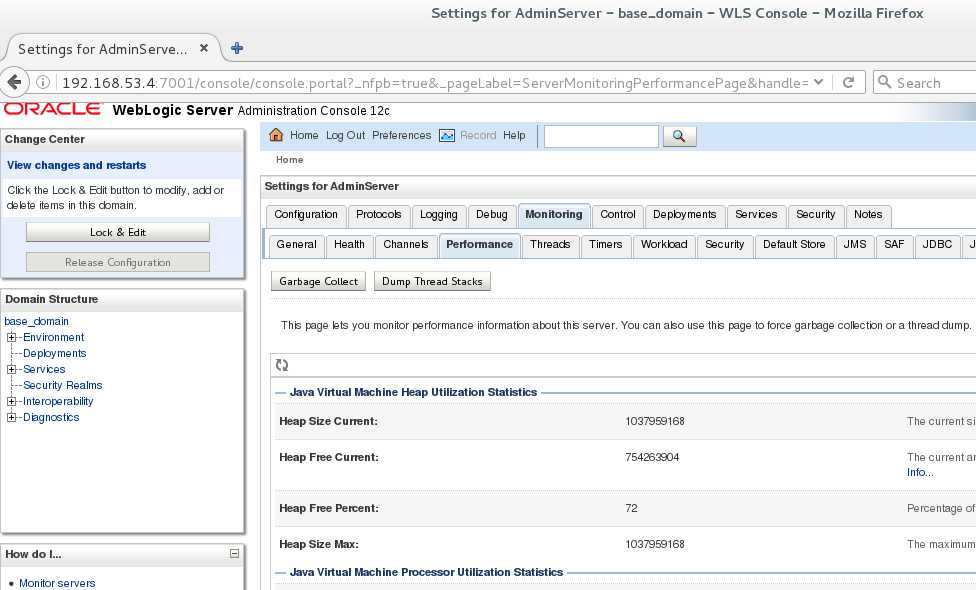The width and height of the screenshot is (976, 590).
Task: Open the Monitor servers help link
Action: pyautogui.click(x=57, y=583)
